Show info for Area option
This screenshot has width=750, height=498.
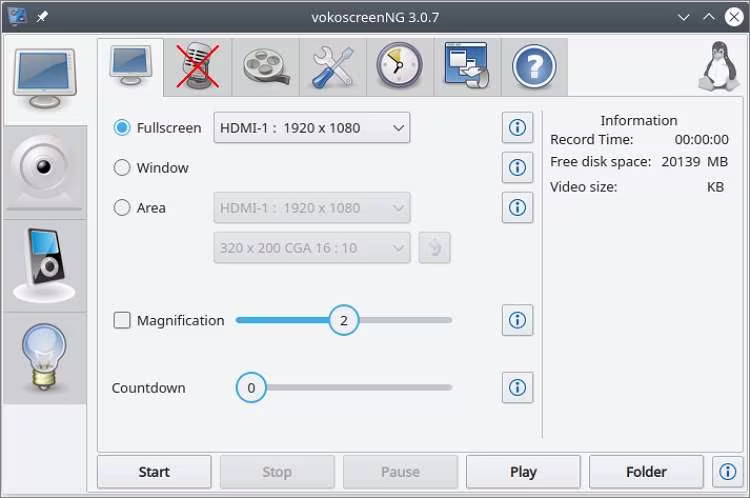pos(518,208)
